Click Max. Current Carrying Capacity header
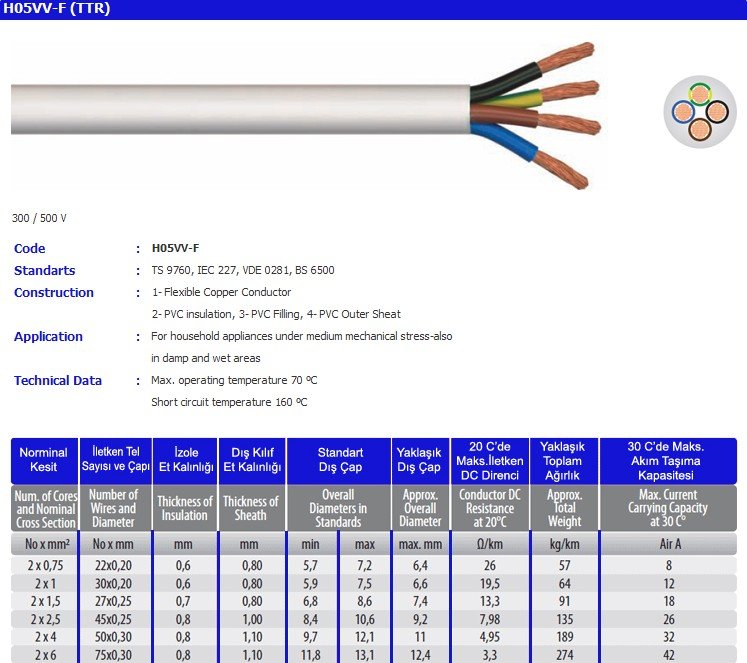747x663 pixels. [x=667, y=508]
